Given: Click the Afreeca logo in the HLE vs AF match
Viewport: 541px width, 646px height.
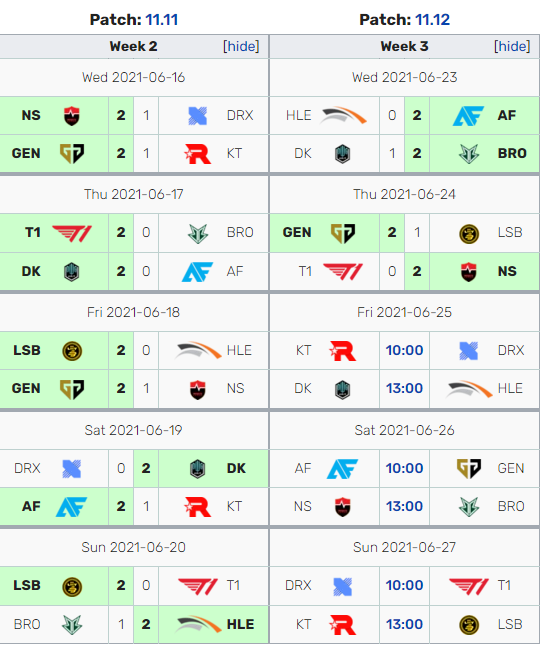Looking at the screenshot, I should coord(468,116).
